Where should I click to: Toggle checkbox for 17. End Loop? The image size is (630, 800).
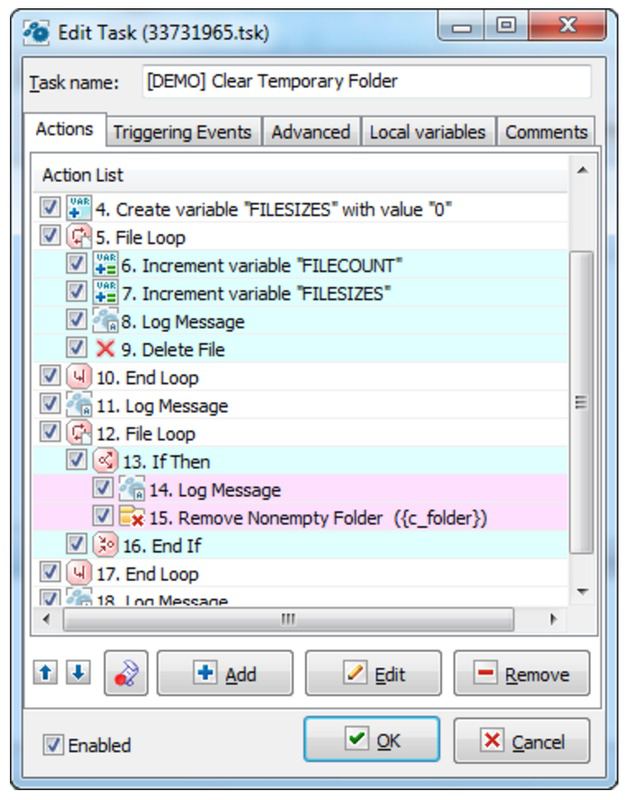point(50,573)
